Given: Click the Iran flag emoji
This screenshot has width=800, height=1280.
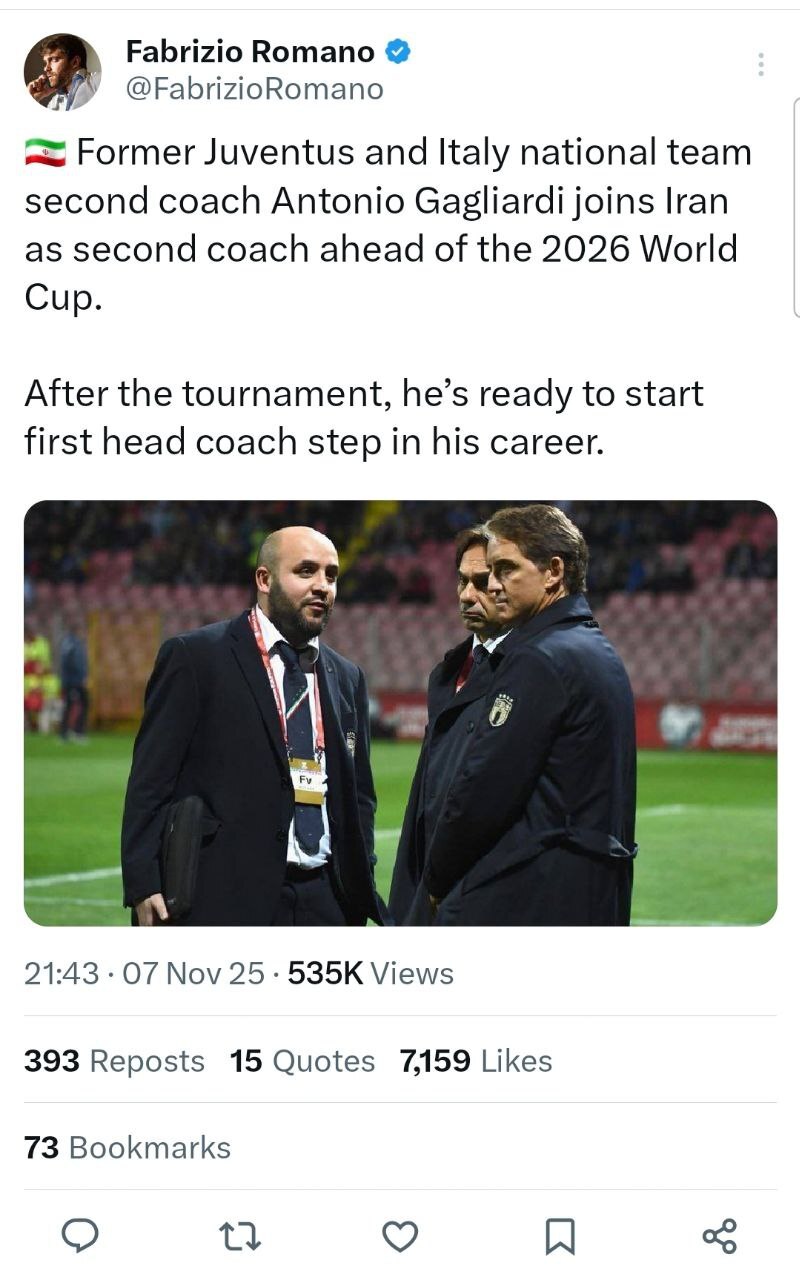Looking at the screenshot, I should pyautogui.click(x=45, y=154).
